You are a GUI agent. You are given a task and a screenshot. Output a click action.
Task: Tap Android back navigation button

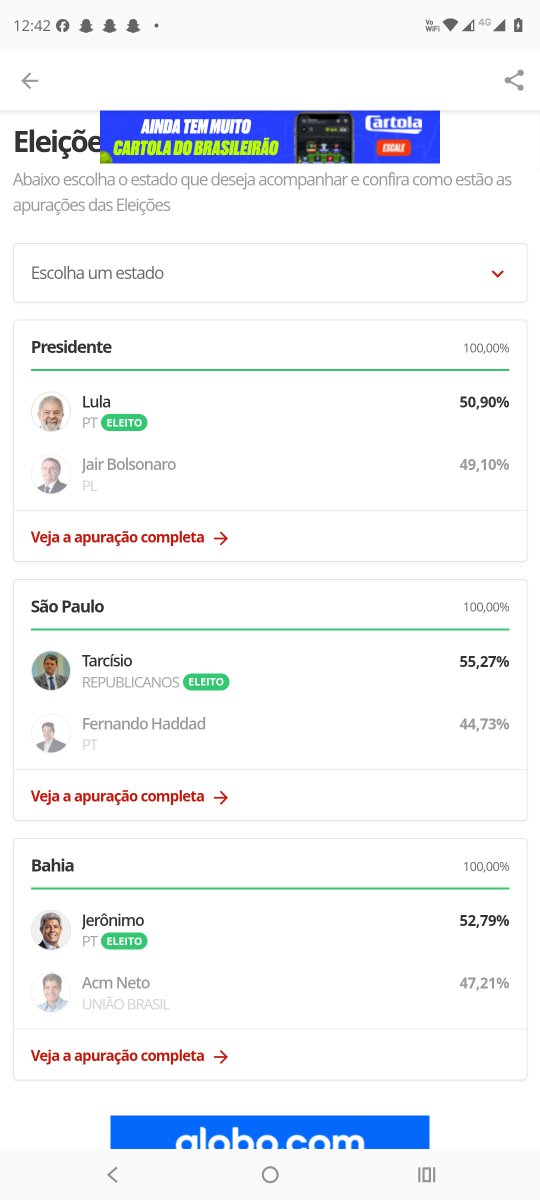(x=112, y=1175)
